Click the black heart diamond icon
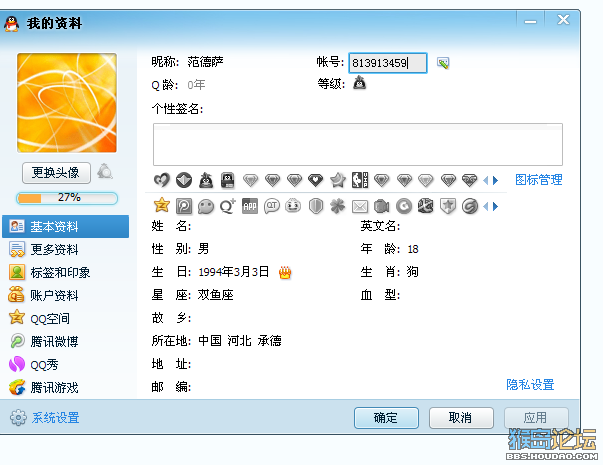603x465 pixels. point(316,180)
